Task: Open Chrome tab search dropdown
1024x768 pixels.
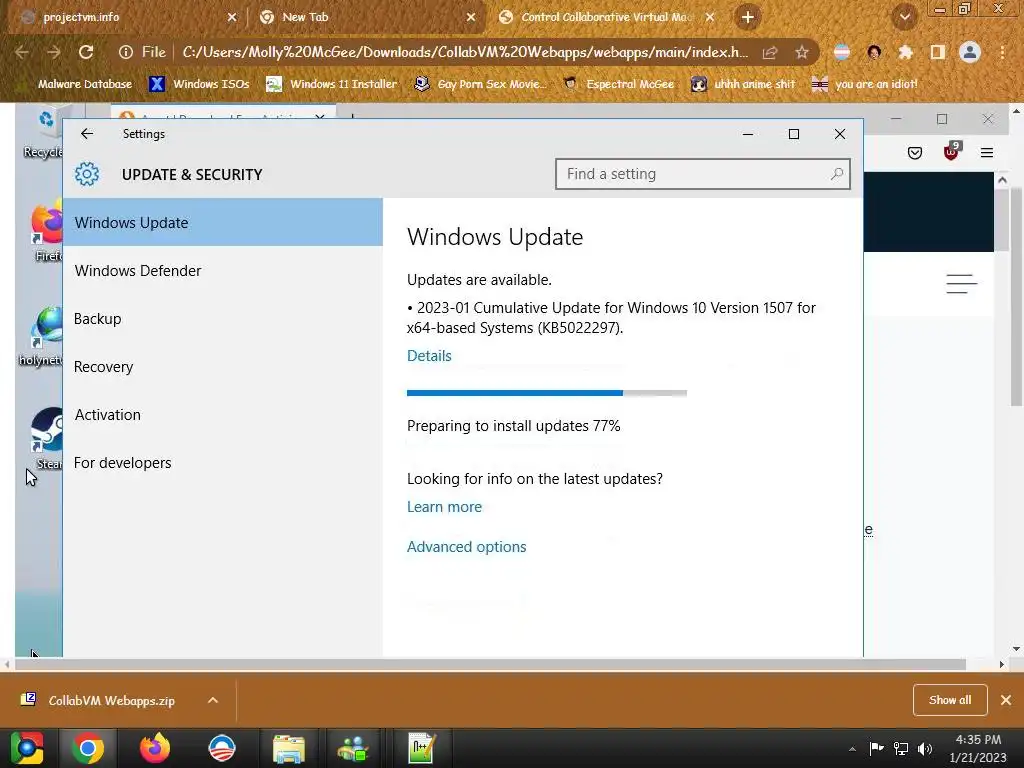Action: click(904, 17)
